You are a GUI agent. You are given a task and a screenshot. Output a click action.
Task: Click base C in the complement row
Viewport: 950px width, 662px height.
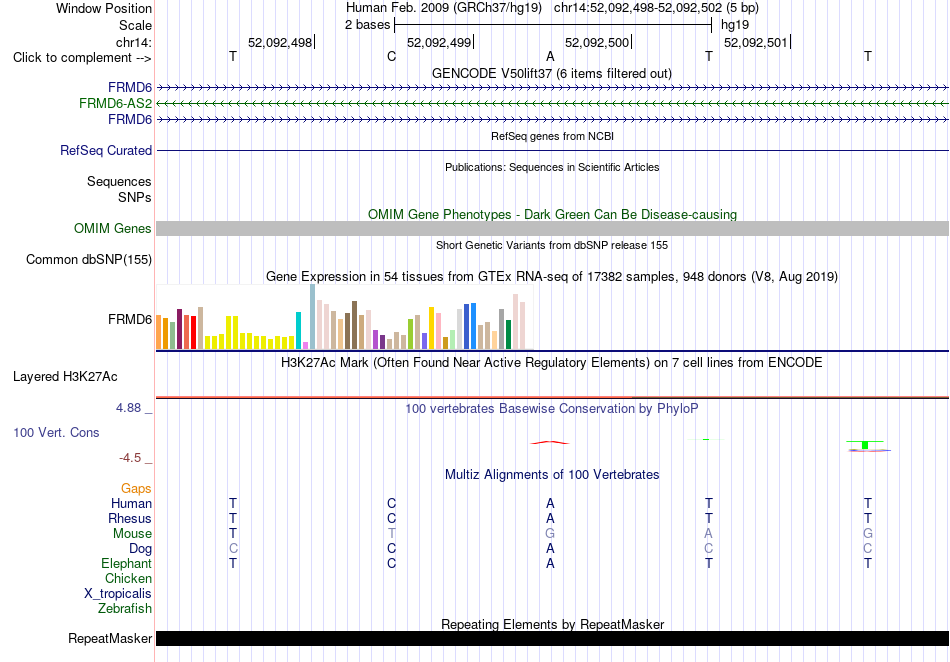[391, 57]
